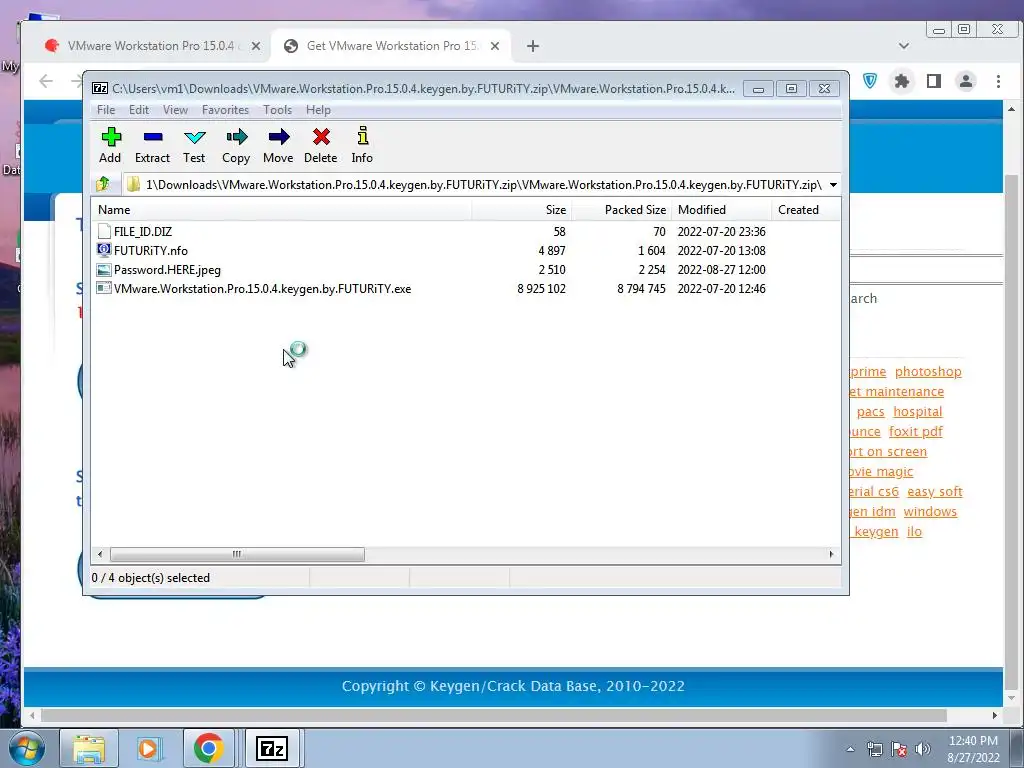Close the first VMware Workstation tab
The width and height of the screenshot is (1024, 768).
pyautogui.click(x=256, y=46)
